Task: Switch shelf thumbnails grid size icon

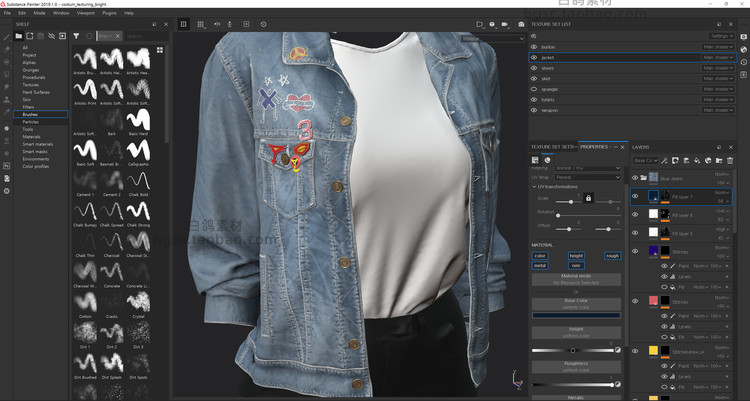Action: 160,50
